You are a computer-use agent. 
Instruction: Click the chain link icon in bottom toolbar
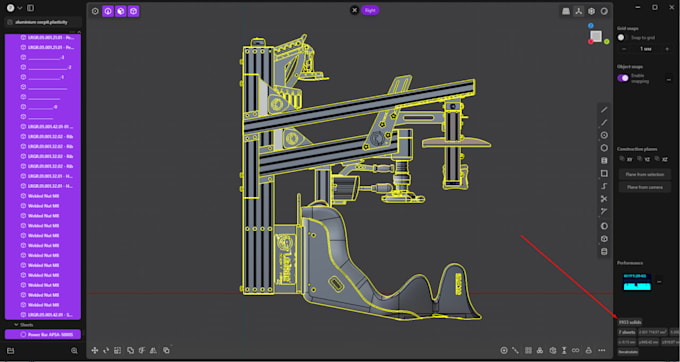[575, 350]
